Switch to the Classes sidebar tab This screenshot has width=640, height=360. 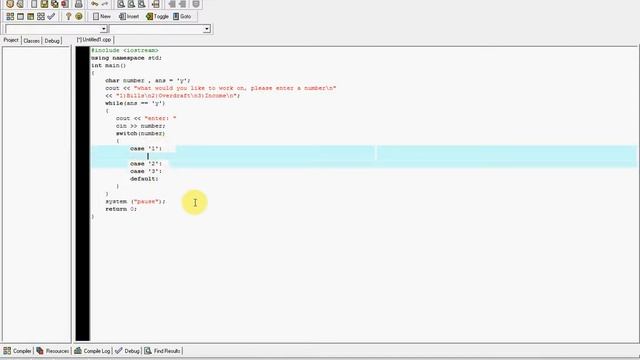tap(31, 41)
